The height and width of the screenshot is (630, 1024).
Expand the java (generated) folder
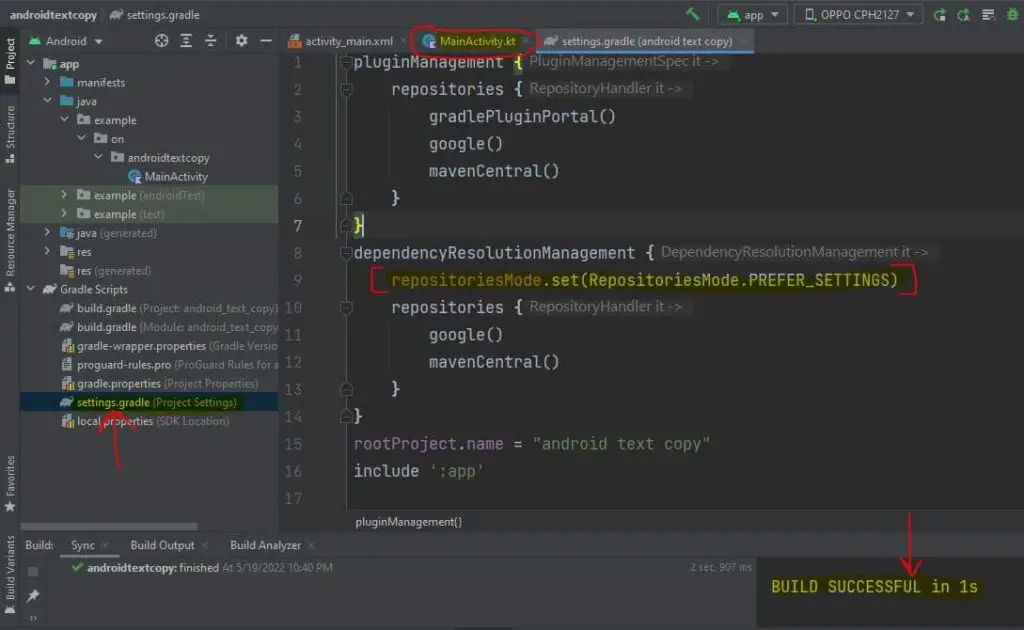pos(47,232)
